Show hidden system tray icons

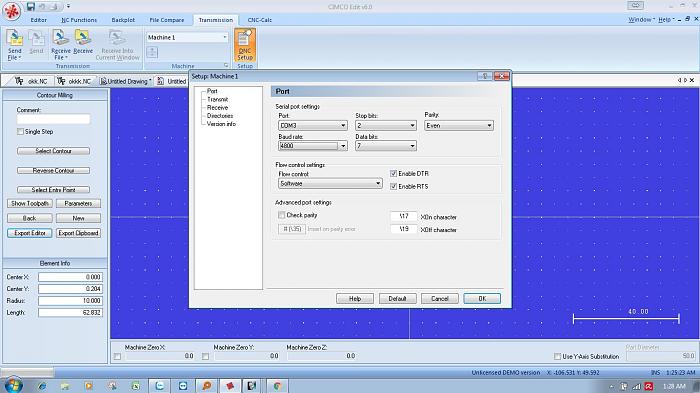611,386
